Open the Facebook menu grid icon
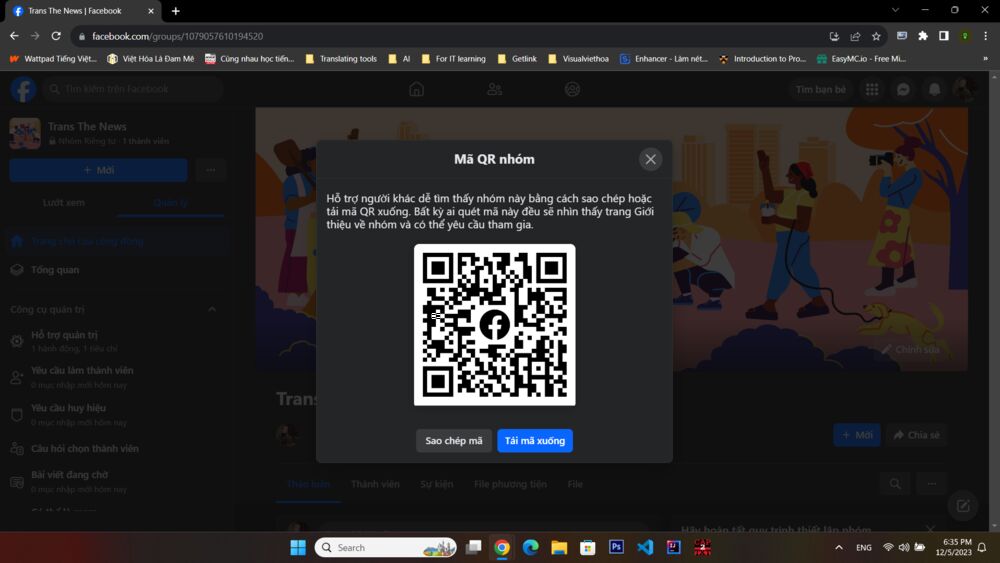 pyautogui.click(x=872, y=89)
